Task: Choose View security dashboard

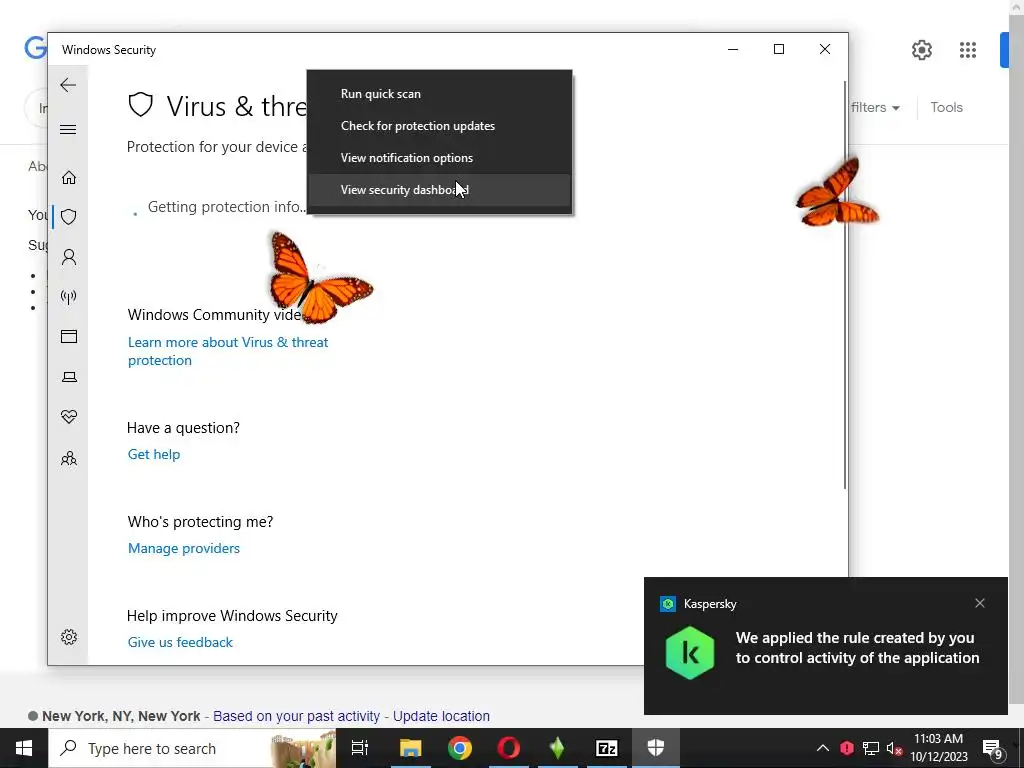Action: 439,190
